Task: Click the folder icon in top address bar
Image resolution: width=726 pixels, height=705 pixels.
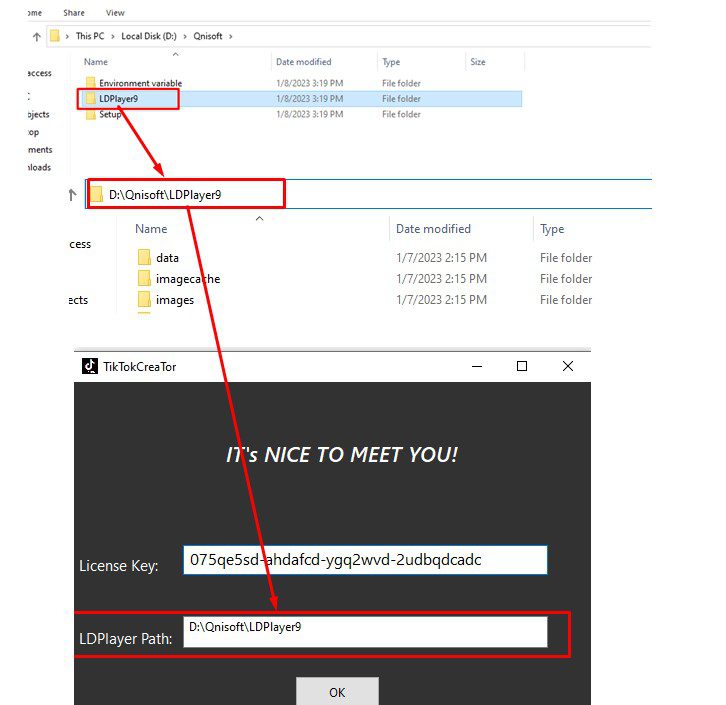Action: [x=55, y=36]
